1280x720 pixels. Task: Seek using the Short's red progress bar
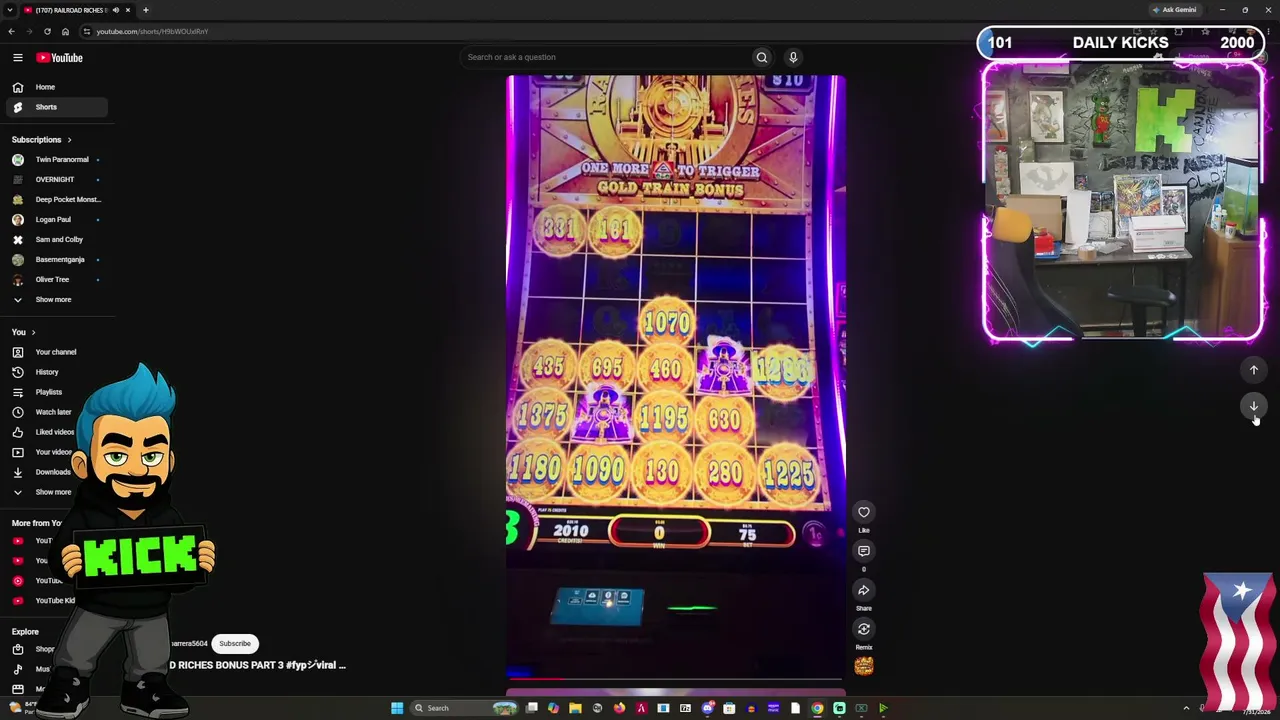pyautogui.click(x=675, y=678)
